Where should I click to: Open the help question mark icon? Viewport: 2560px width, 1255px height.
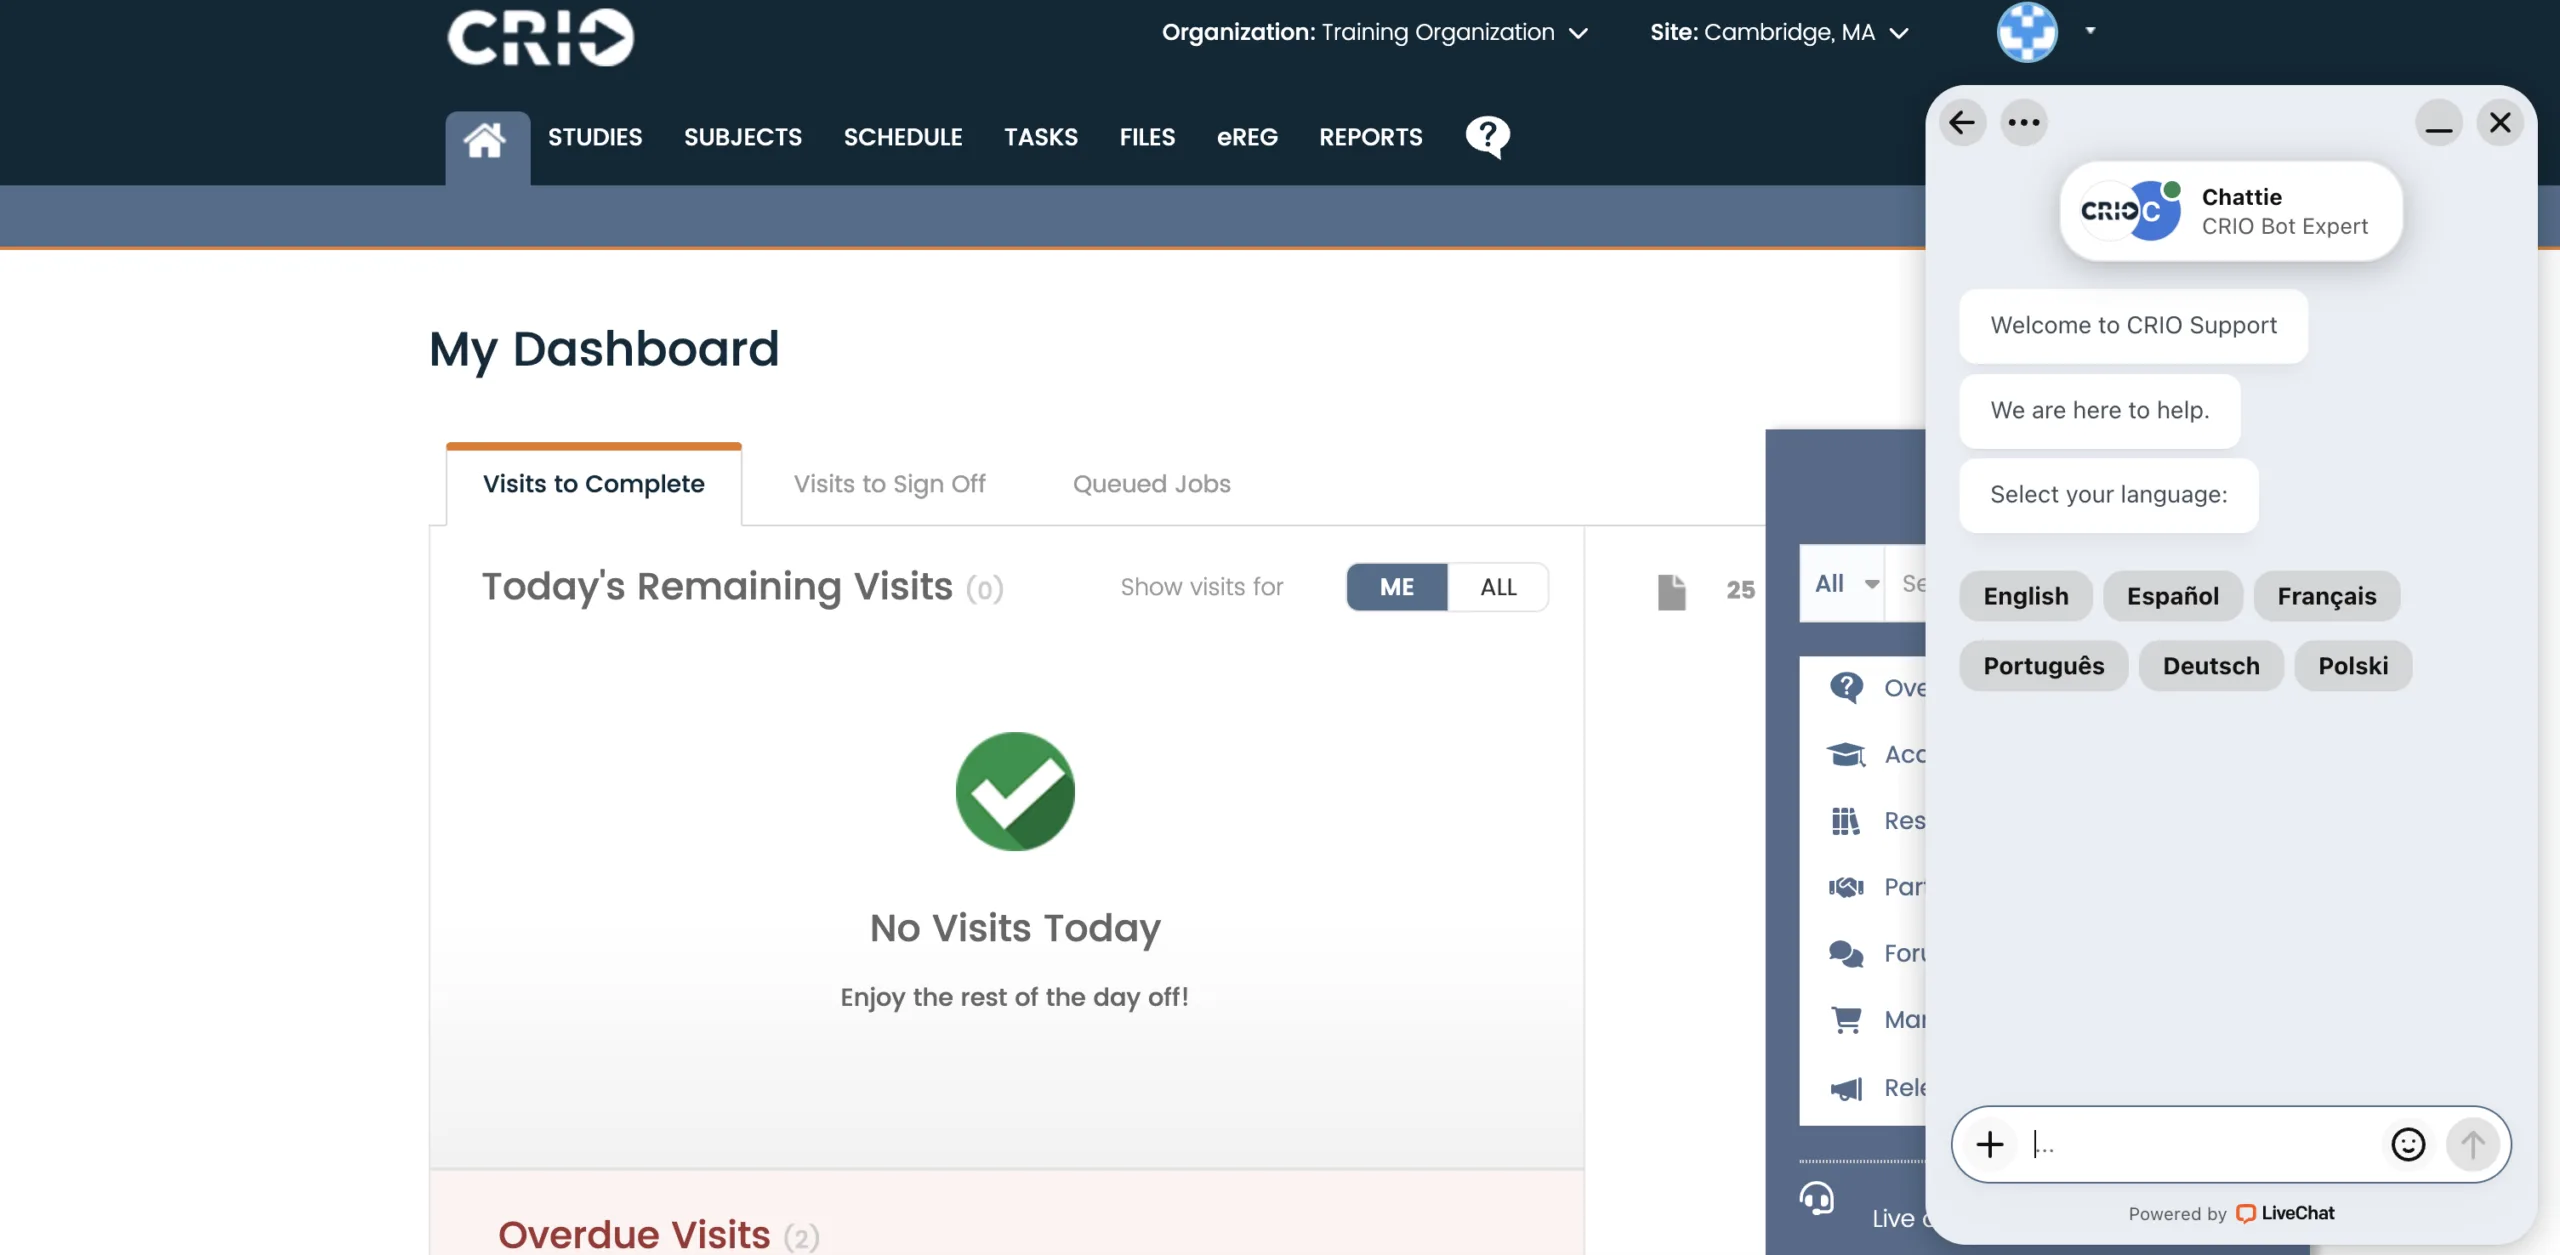point(1487,137)
